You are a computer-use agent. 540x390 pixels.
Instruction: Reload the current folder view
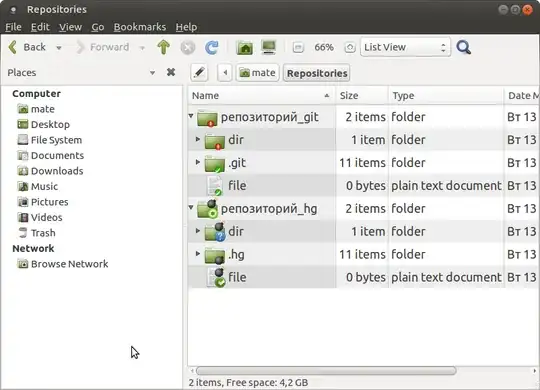[x=211, y=47]
